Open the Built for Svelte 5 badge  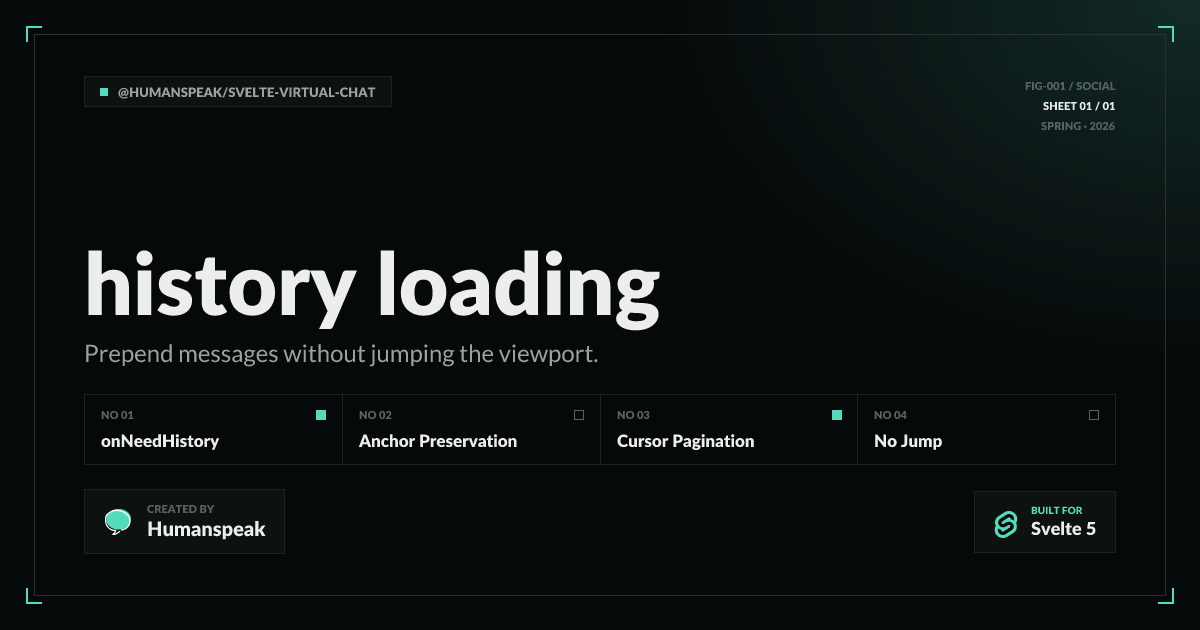(1045, 522)
